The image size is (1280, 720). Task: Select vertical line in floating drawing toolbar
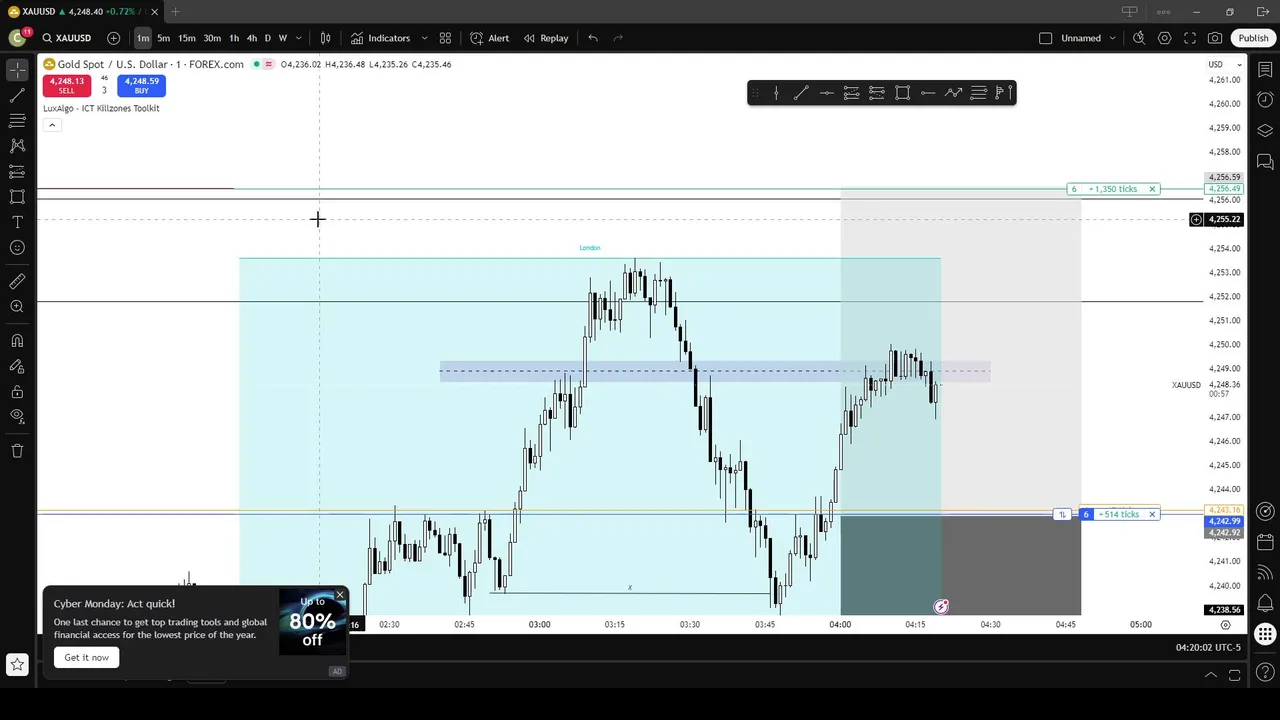point(776,93)
